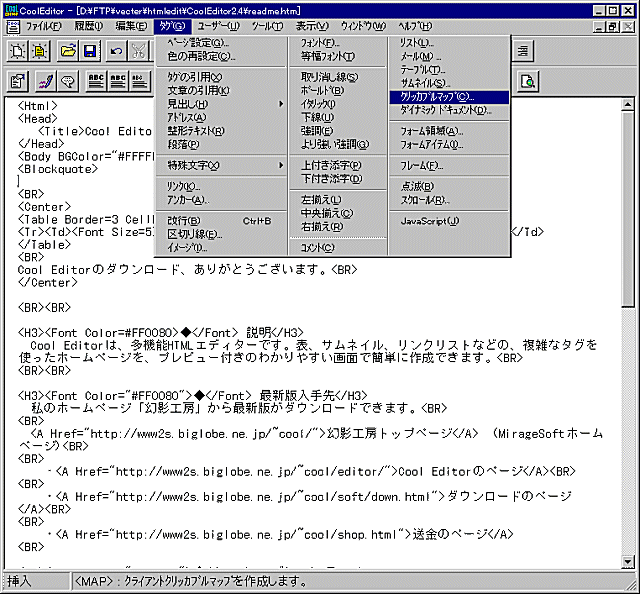The image size is (640, 594).
Task: Click the new yellow template document icon
Action: point(40,51)
